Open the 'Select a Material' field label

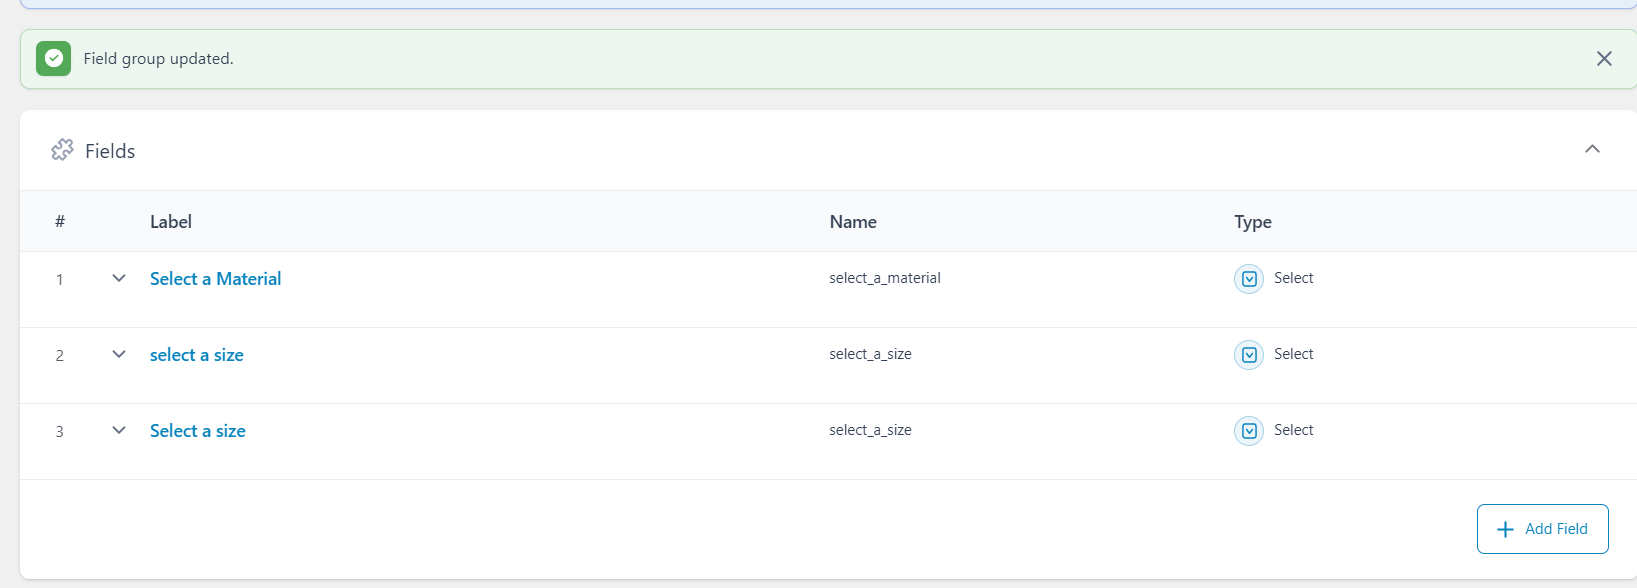point(215,279)
